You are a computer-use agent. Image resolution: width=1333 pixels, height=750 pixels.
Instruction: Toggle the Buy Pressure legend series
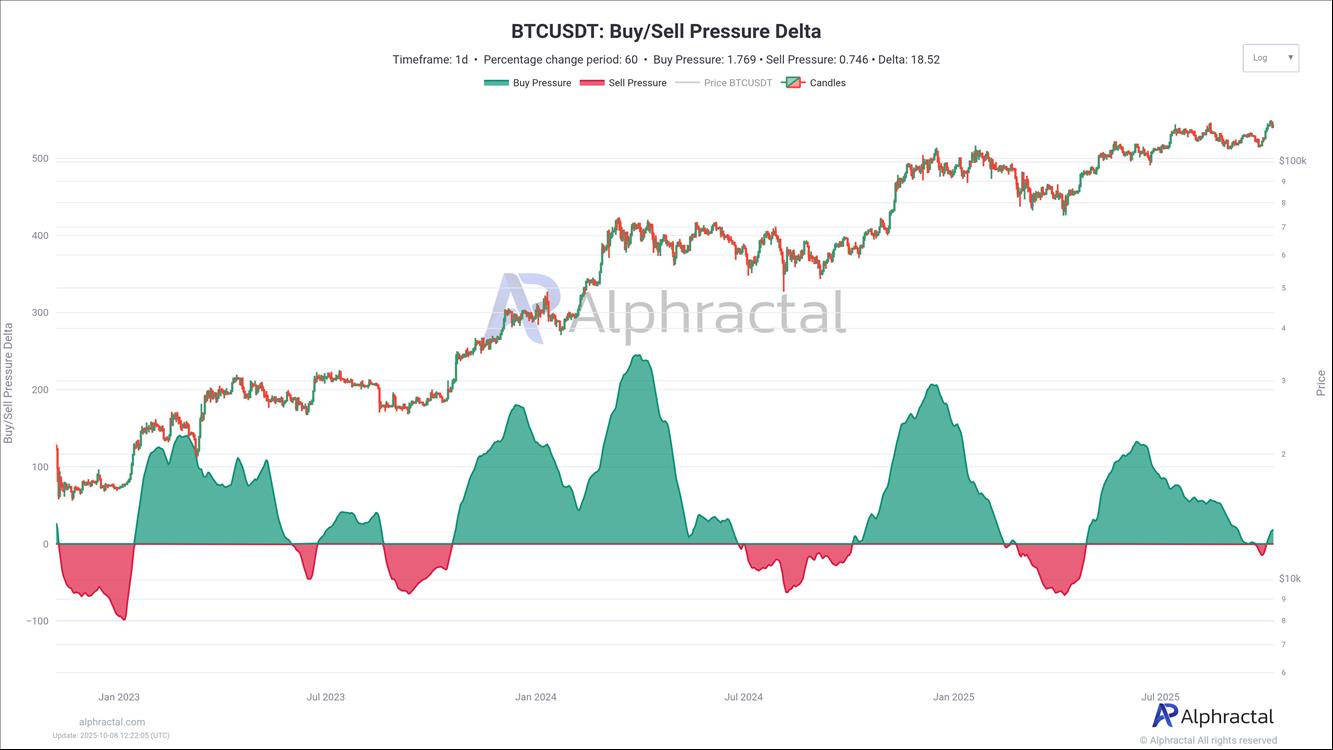541,83
